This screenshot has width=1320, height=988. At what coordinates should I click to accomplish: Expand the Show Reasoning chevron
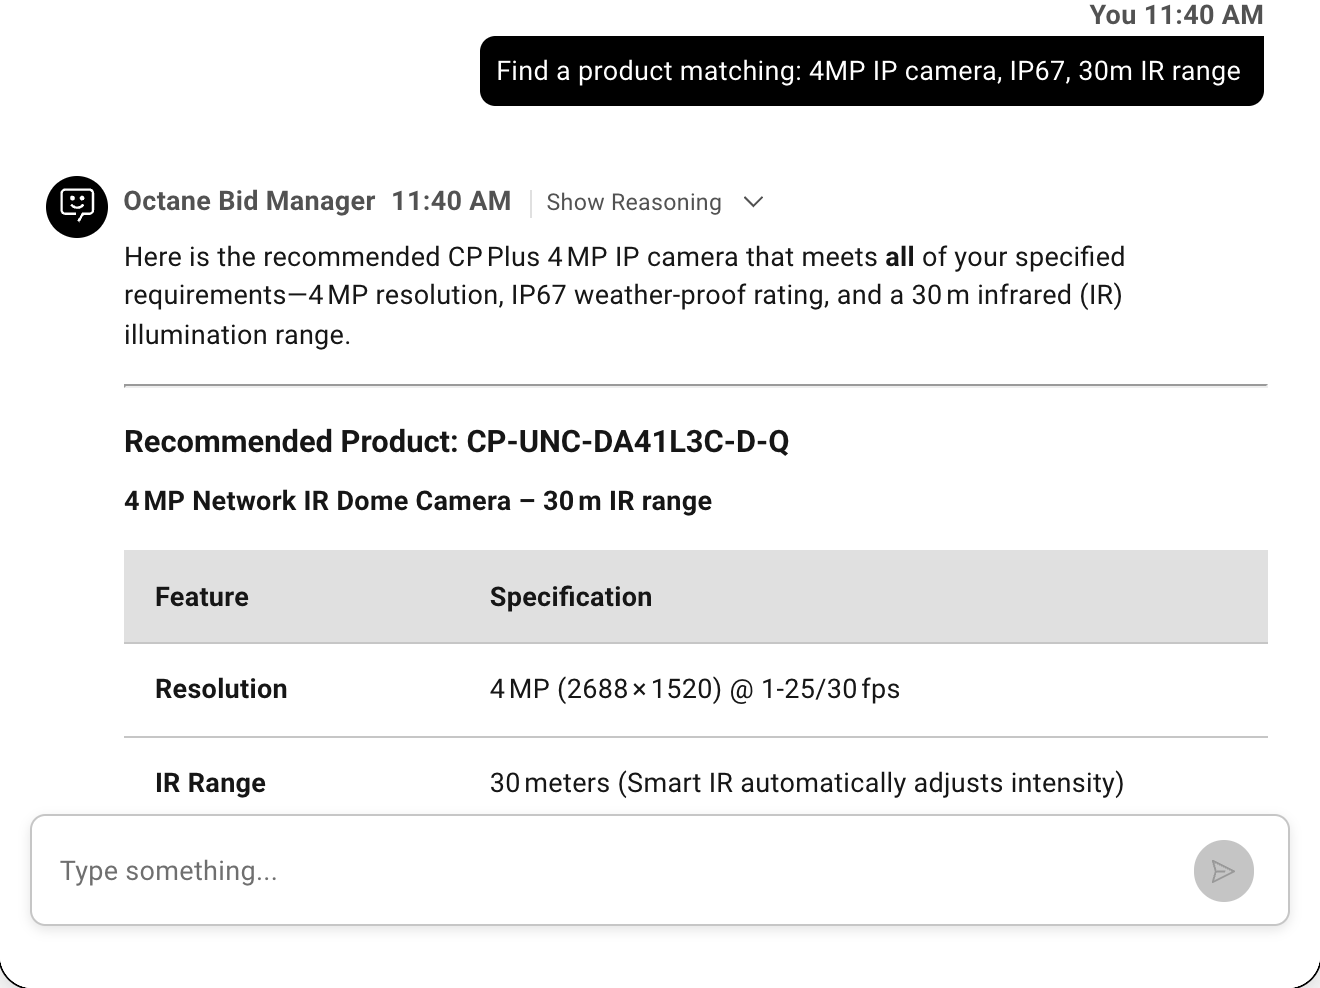click(x=754, y=202)
